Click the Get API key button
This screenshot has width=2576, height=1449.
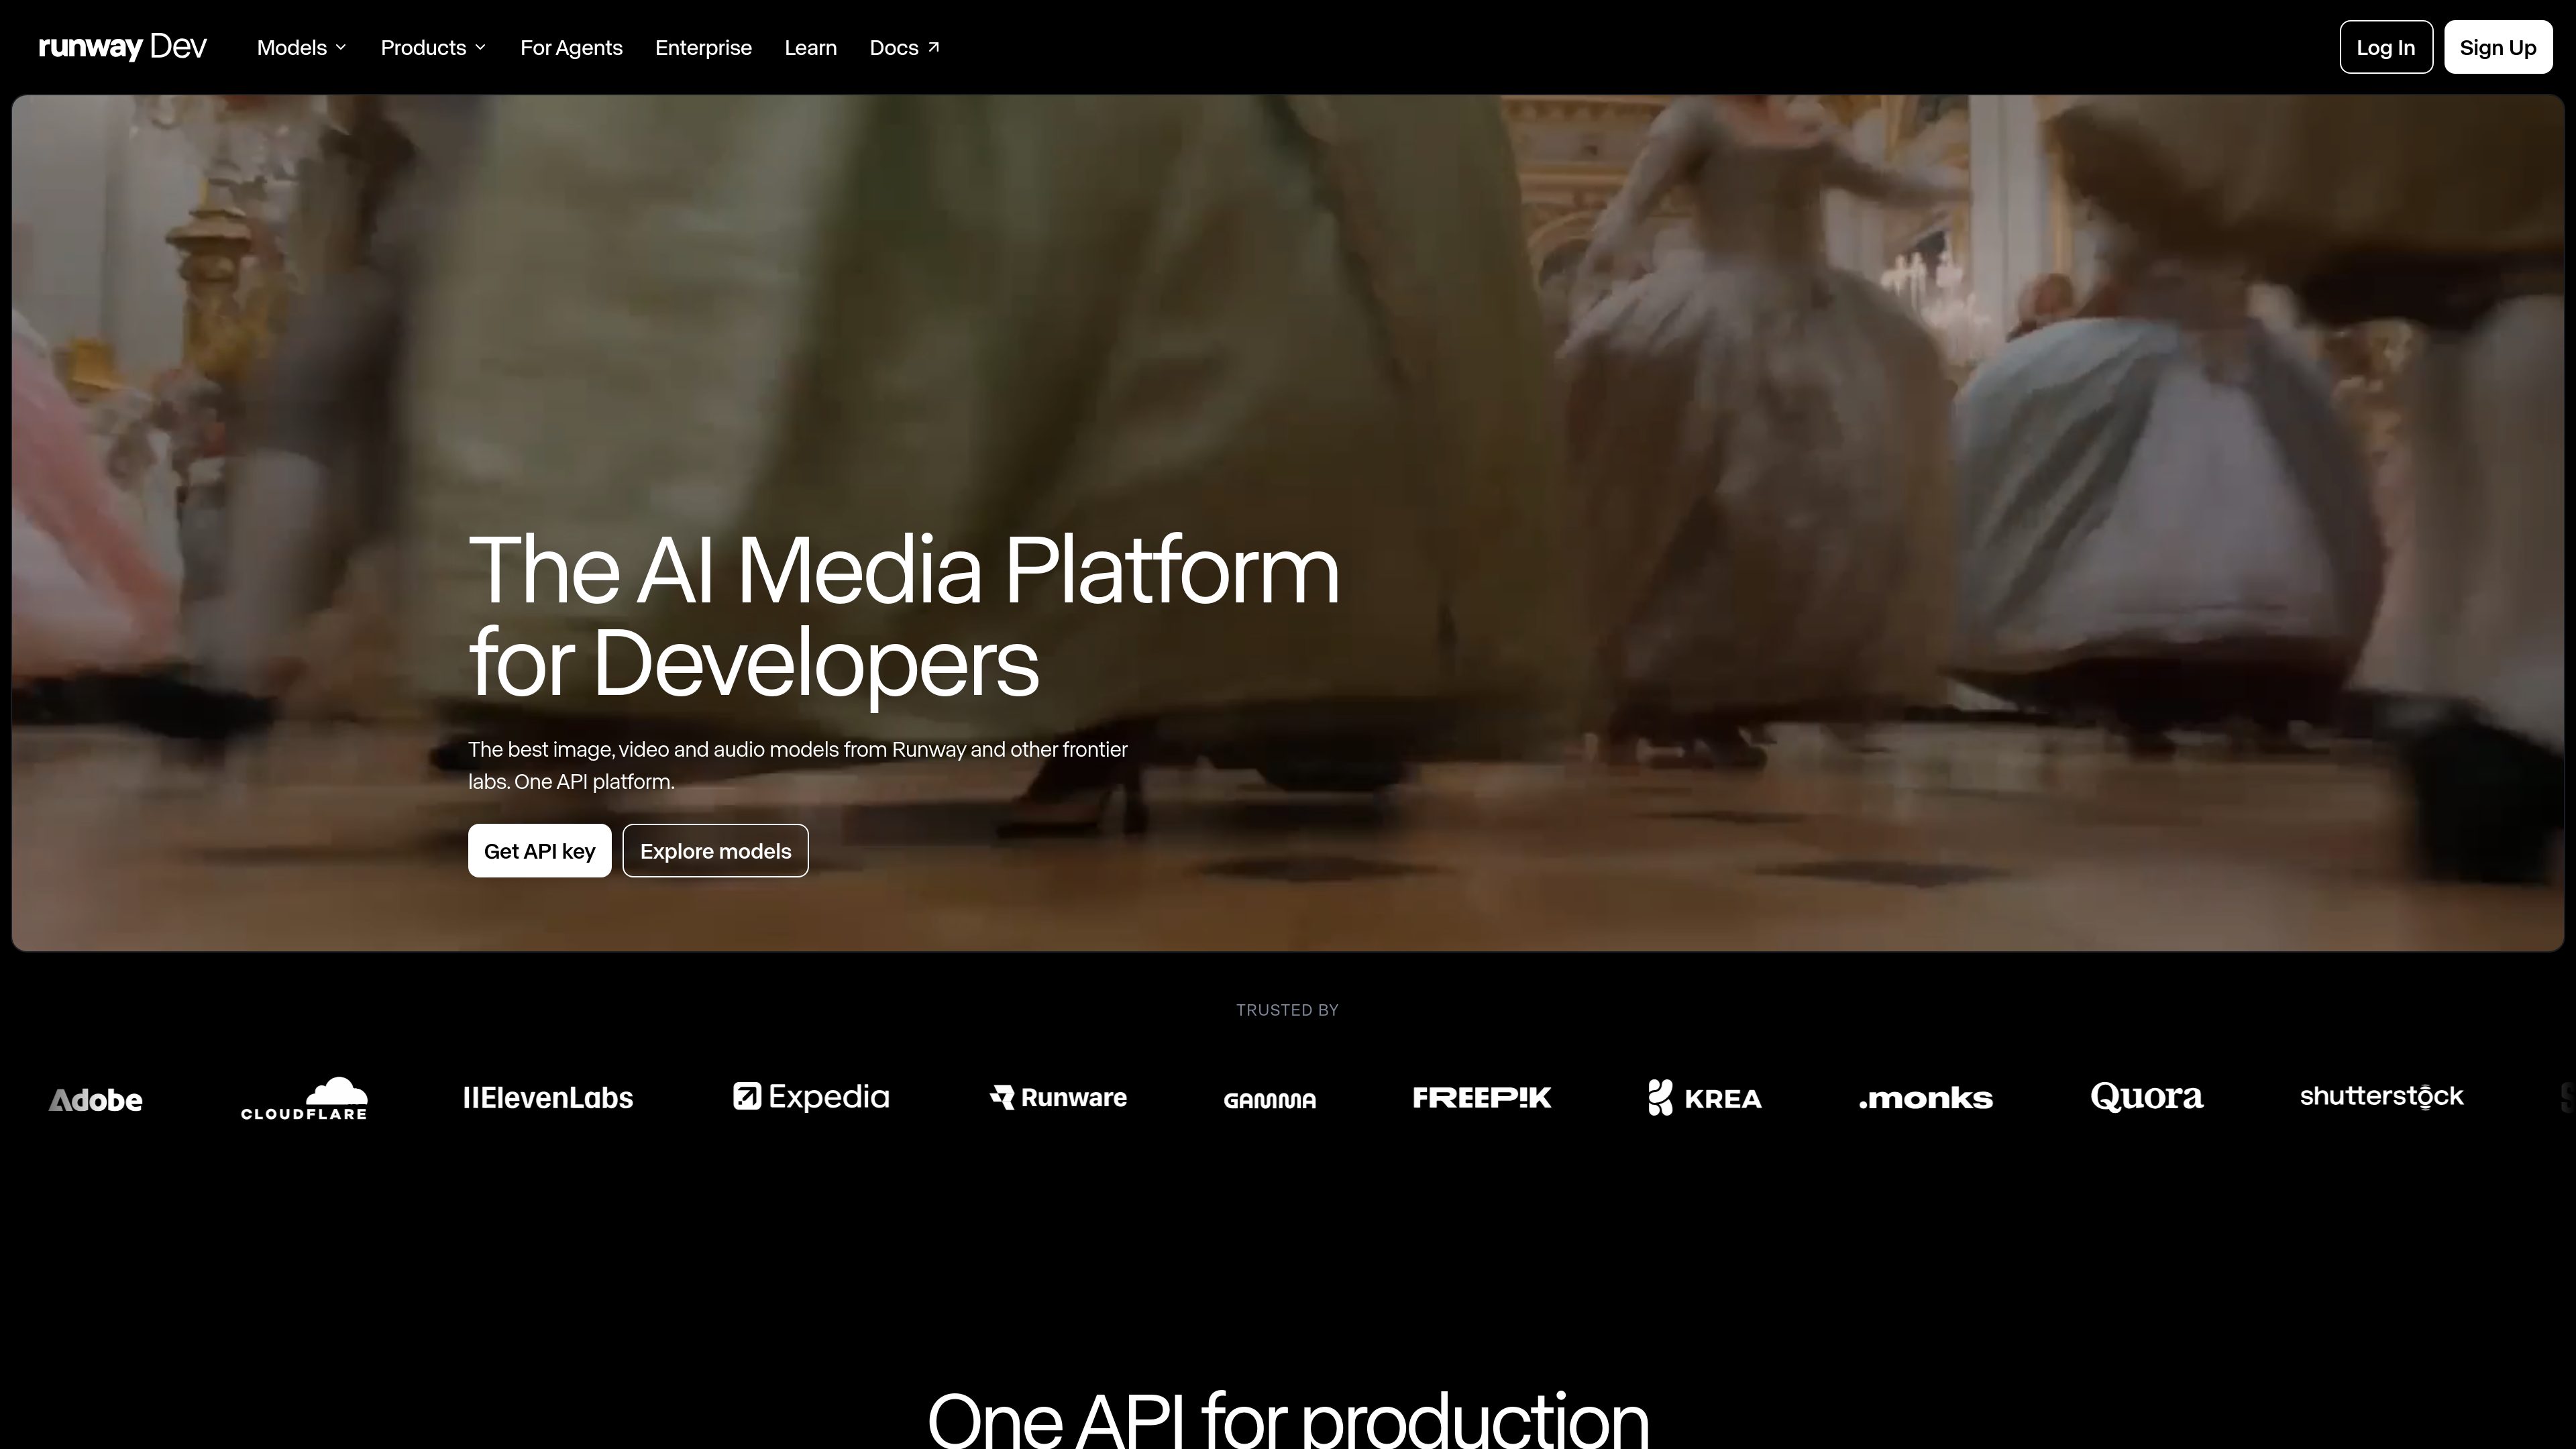(539, 850)
